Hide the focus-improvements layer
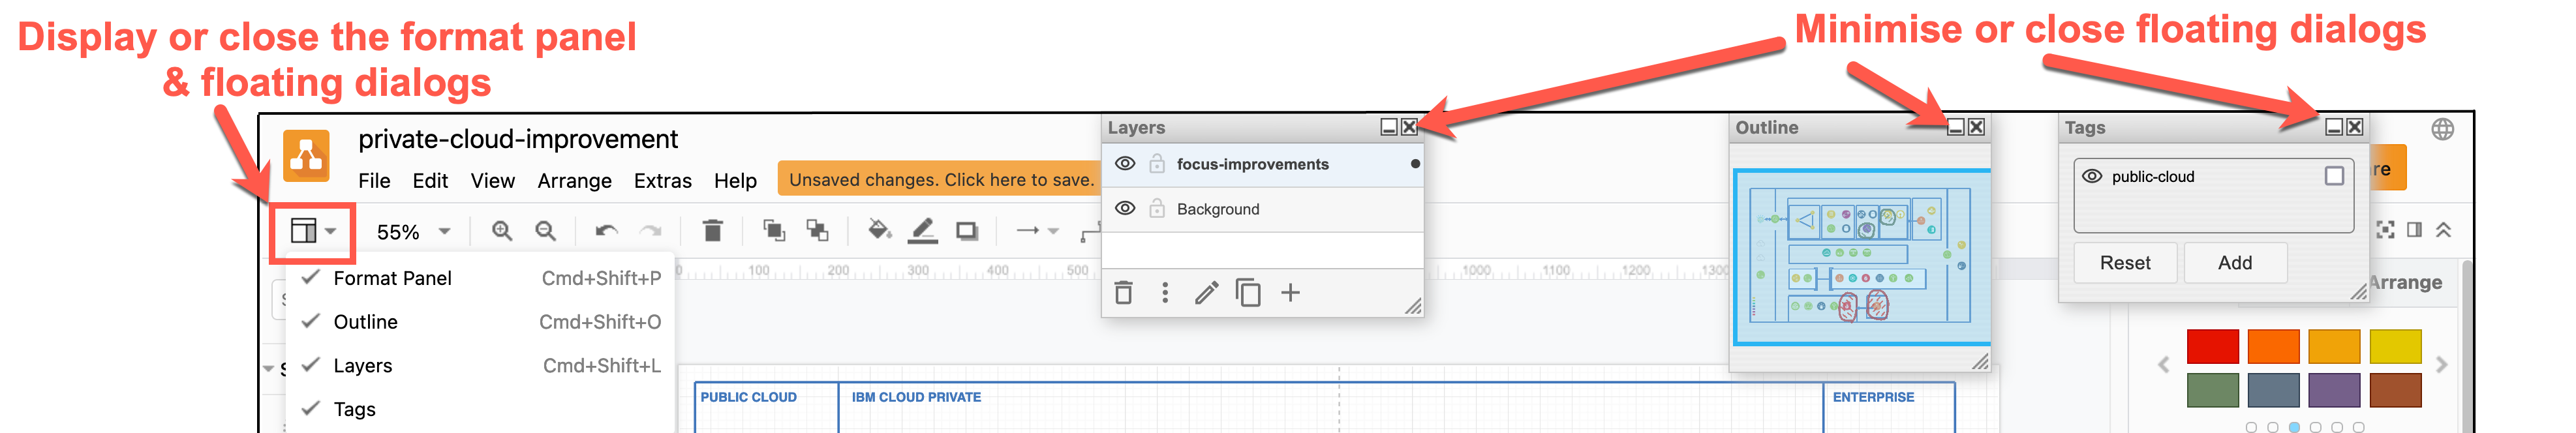This screenshot has width=2576, height=433. [x=1125, y=164]
